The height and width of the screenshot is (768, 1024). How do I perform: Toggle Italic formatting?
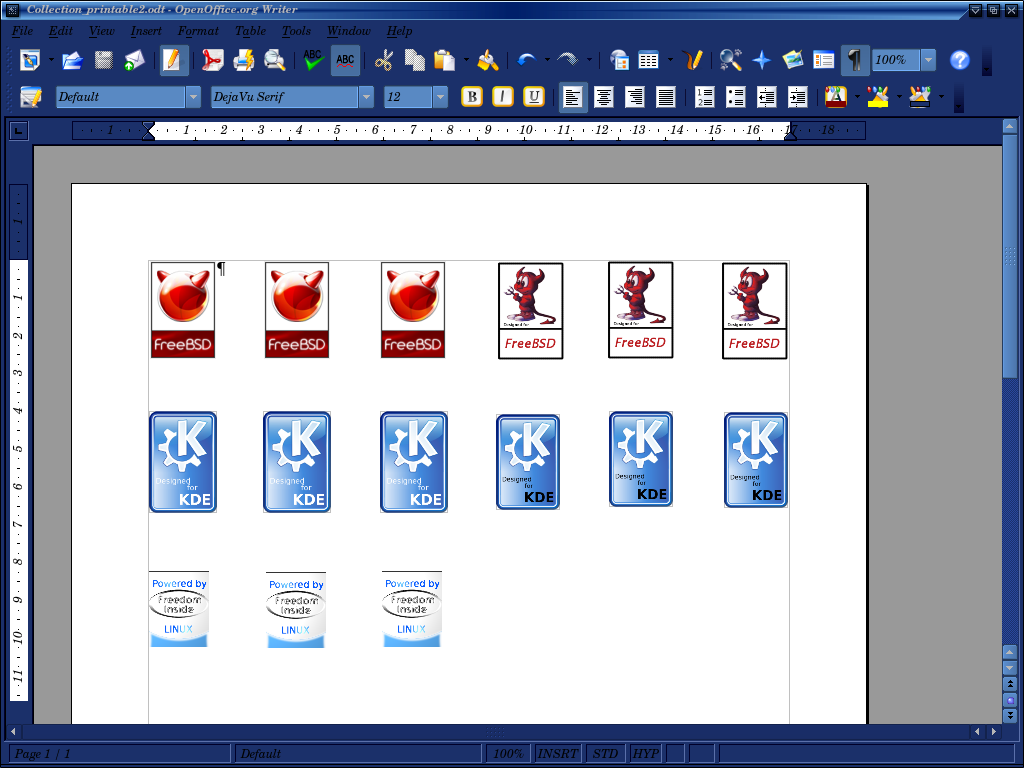click(502, 97)
